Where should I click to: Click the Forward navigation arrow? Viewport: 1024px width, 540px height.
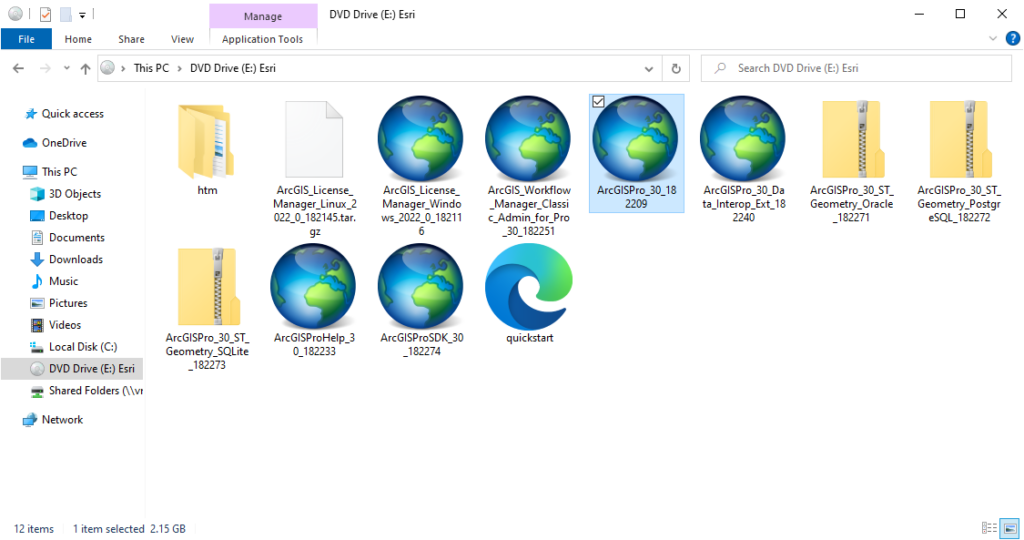(44, 68)
